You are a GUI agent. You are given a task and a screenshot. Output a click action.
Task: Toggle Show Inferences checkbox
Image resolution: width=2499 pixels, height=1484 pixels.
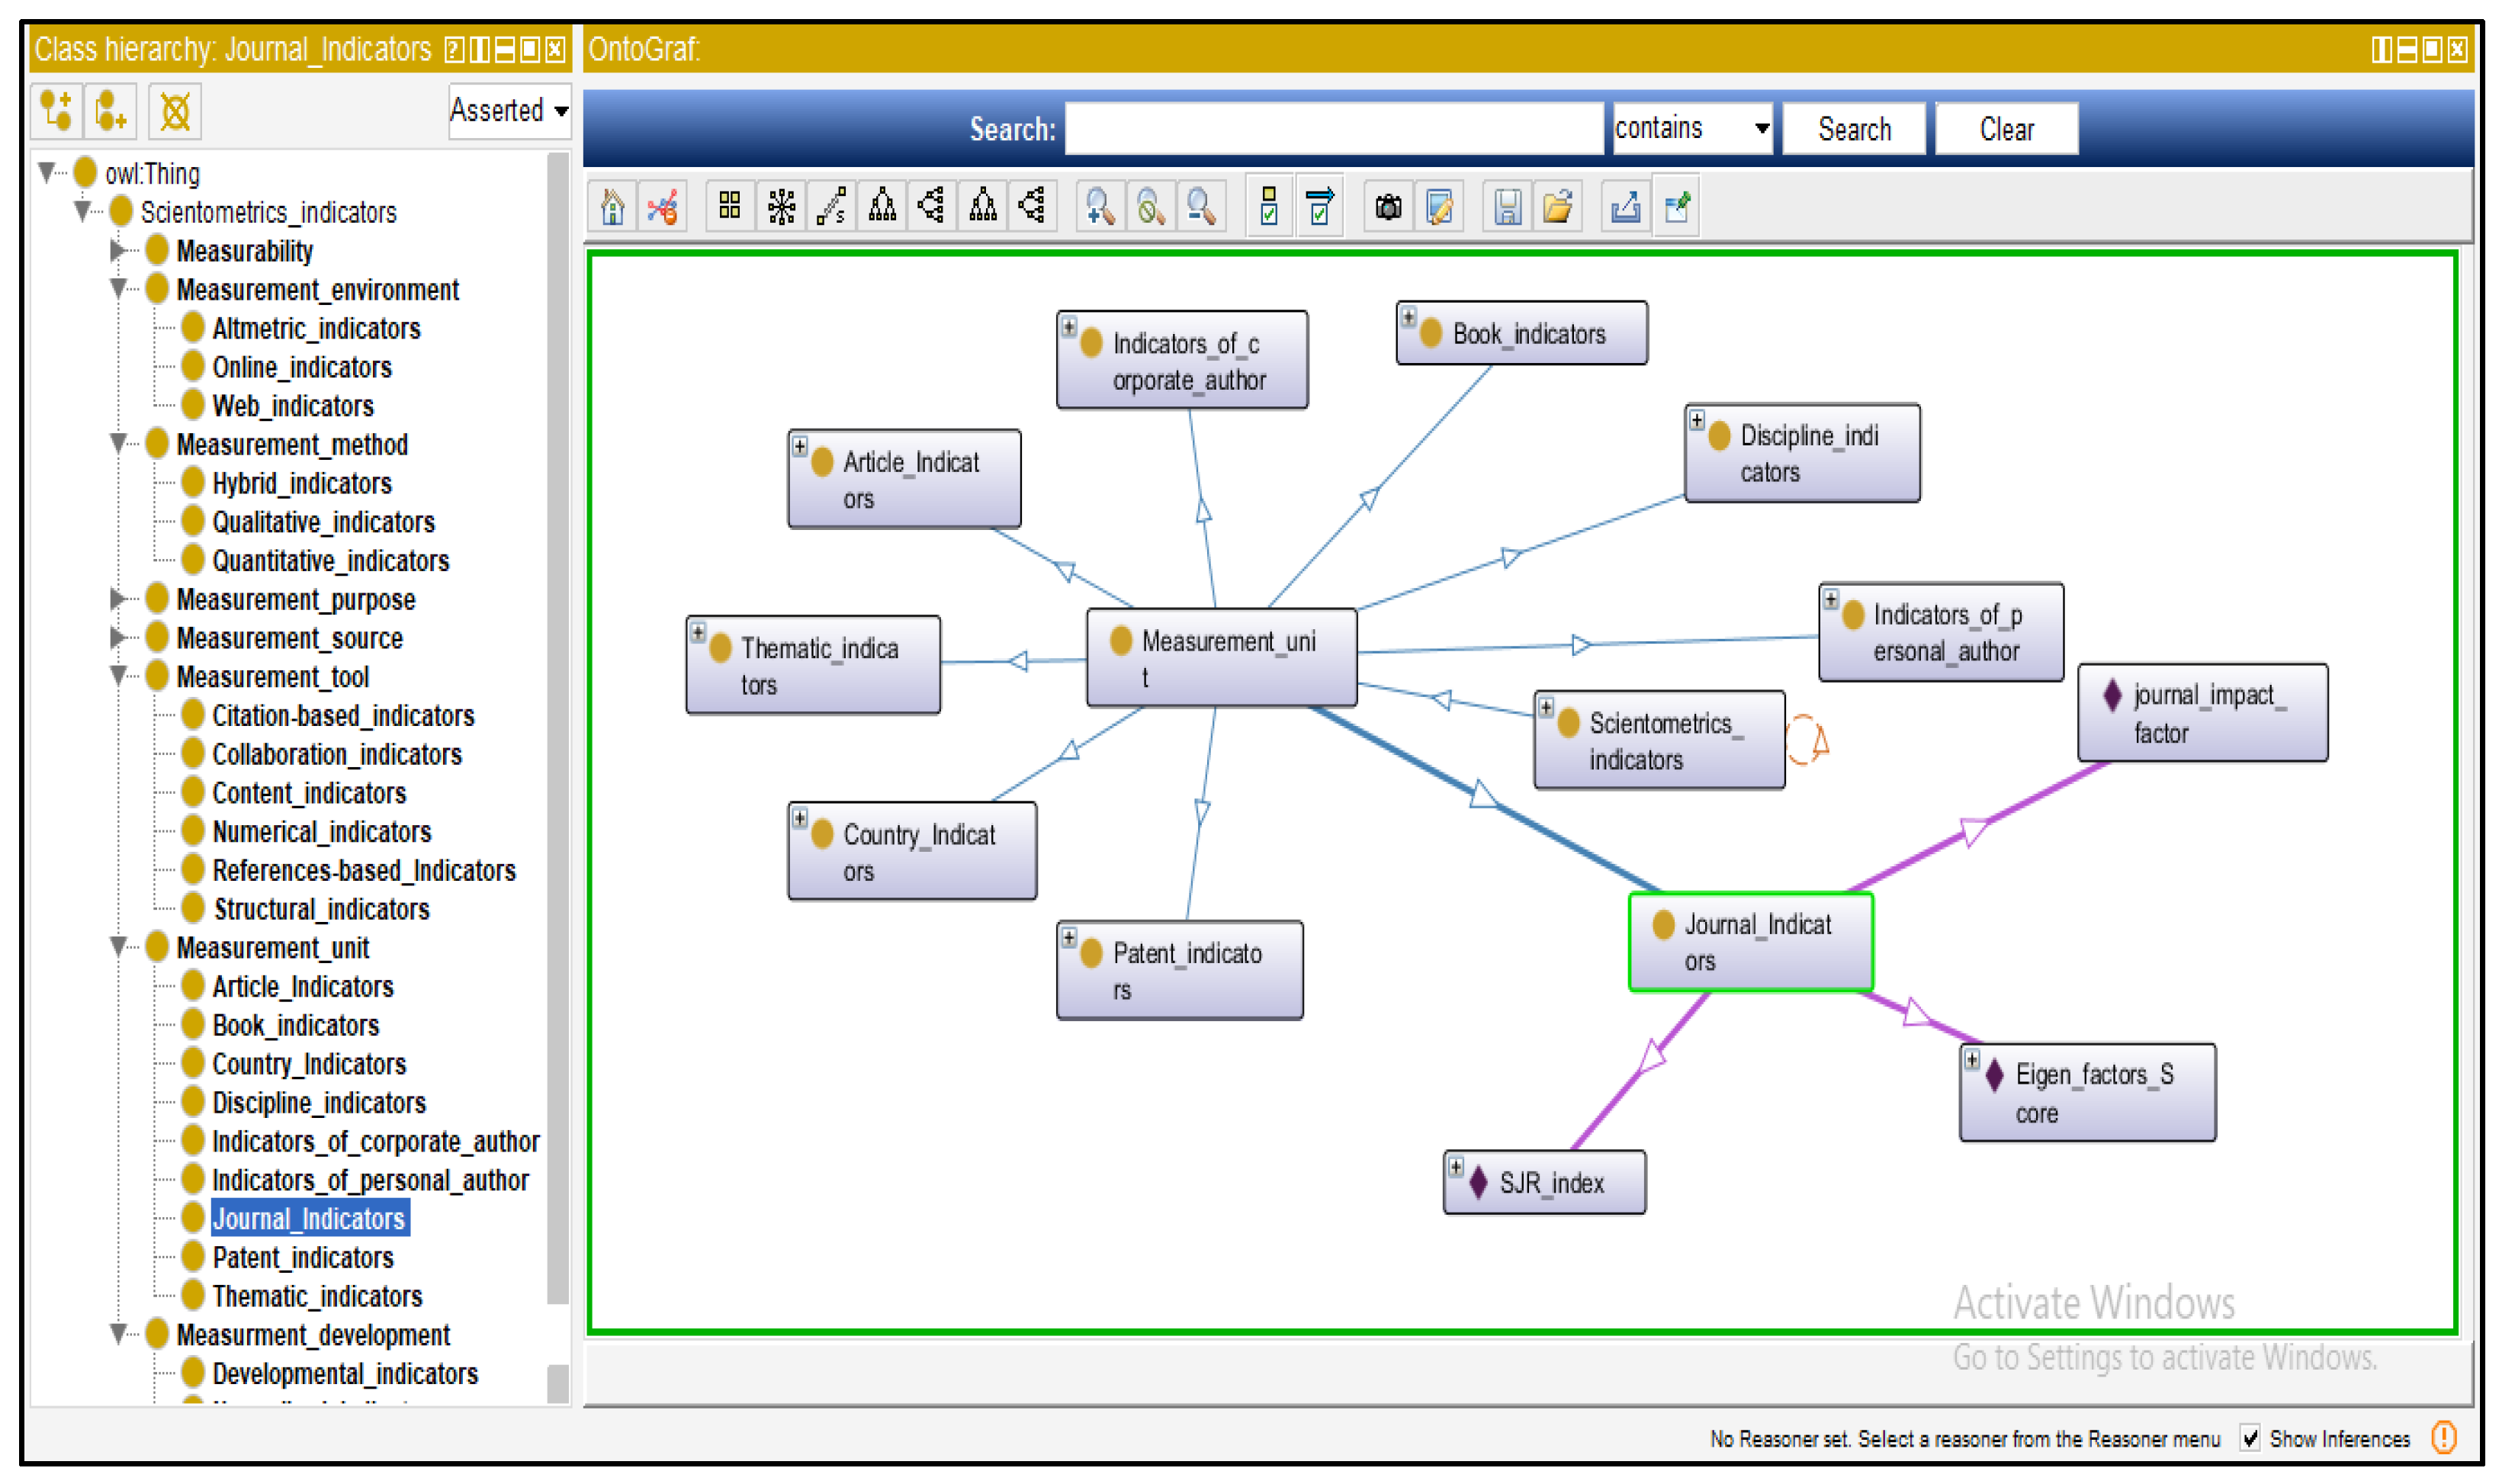coord(2250,1438)
